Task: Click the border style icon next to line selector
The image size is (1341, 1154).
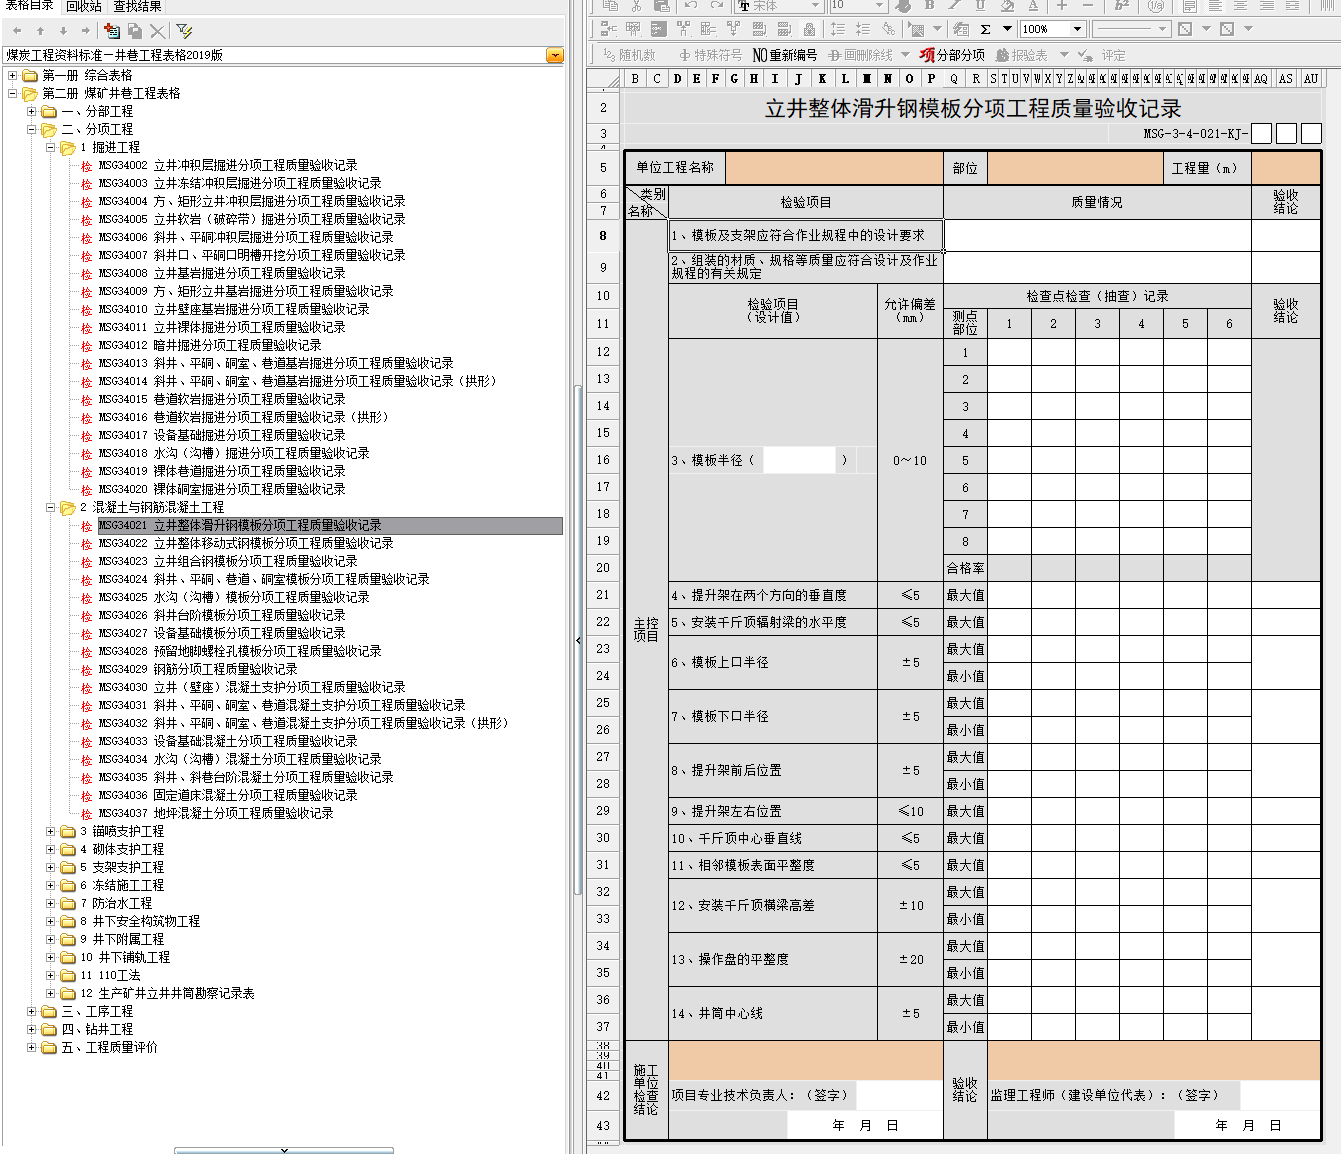Action: click(1185, 29)
